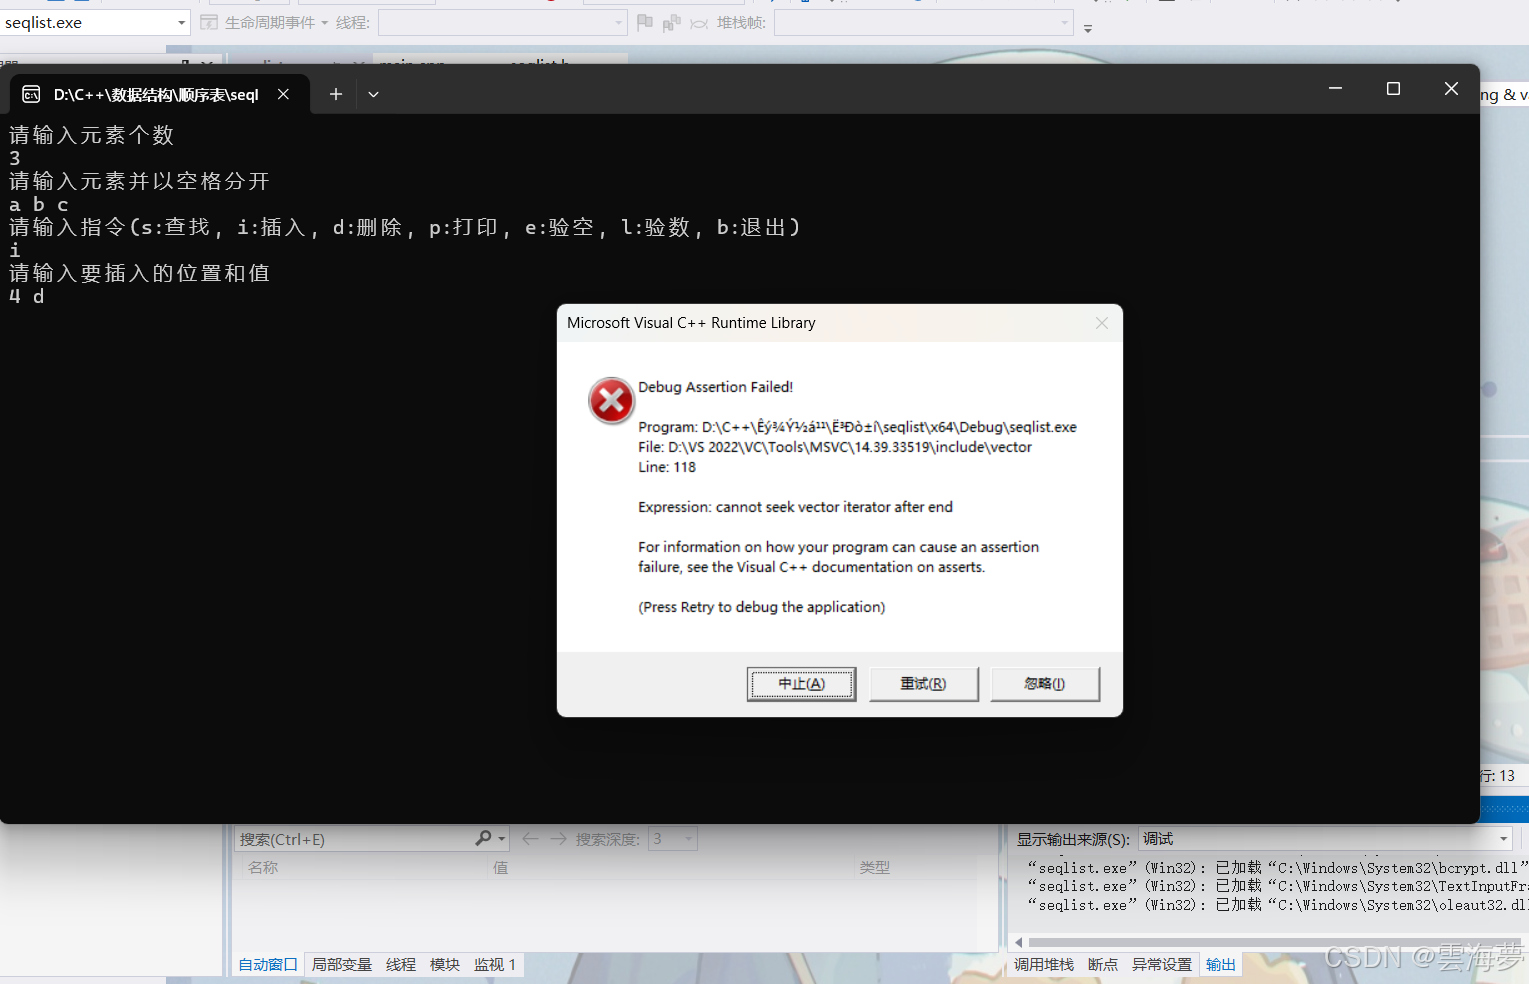Click the 中止(A) button
This screenshot has width=1529, height=984.
[x=801, y=684]
